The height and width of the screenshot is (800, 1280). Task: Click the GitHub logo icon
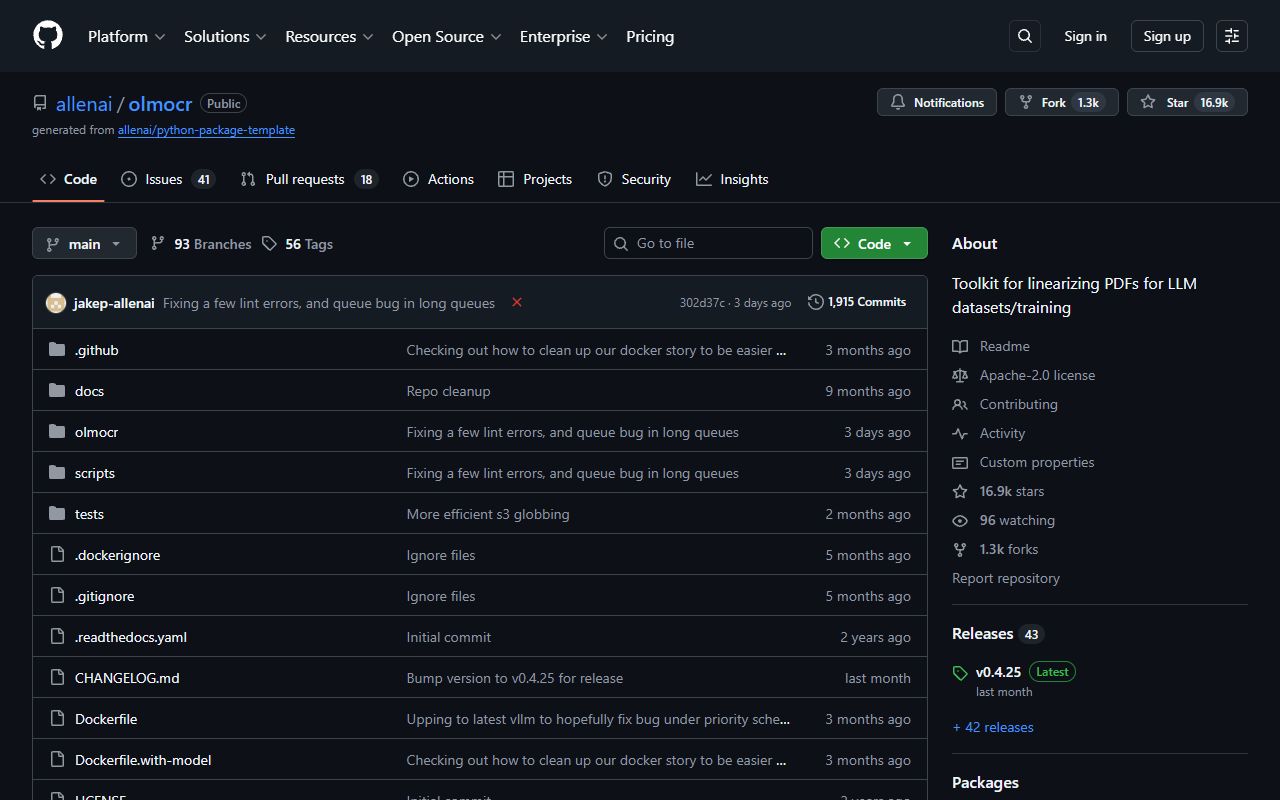pos(47,35)
